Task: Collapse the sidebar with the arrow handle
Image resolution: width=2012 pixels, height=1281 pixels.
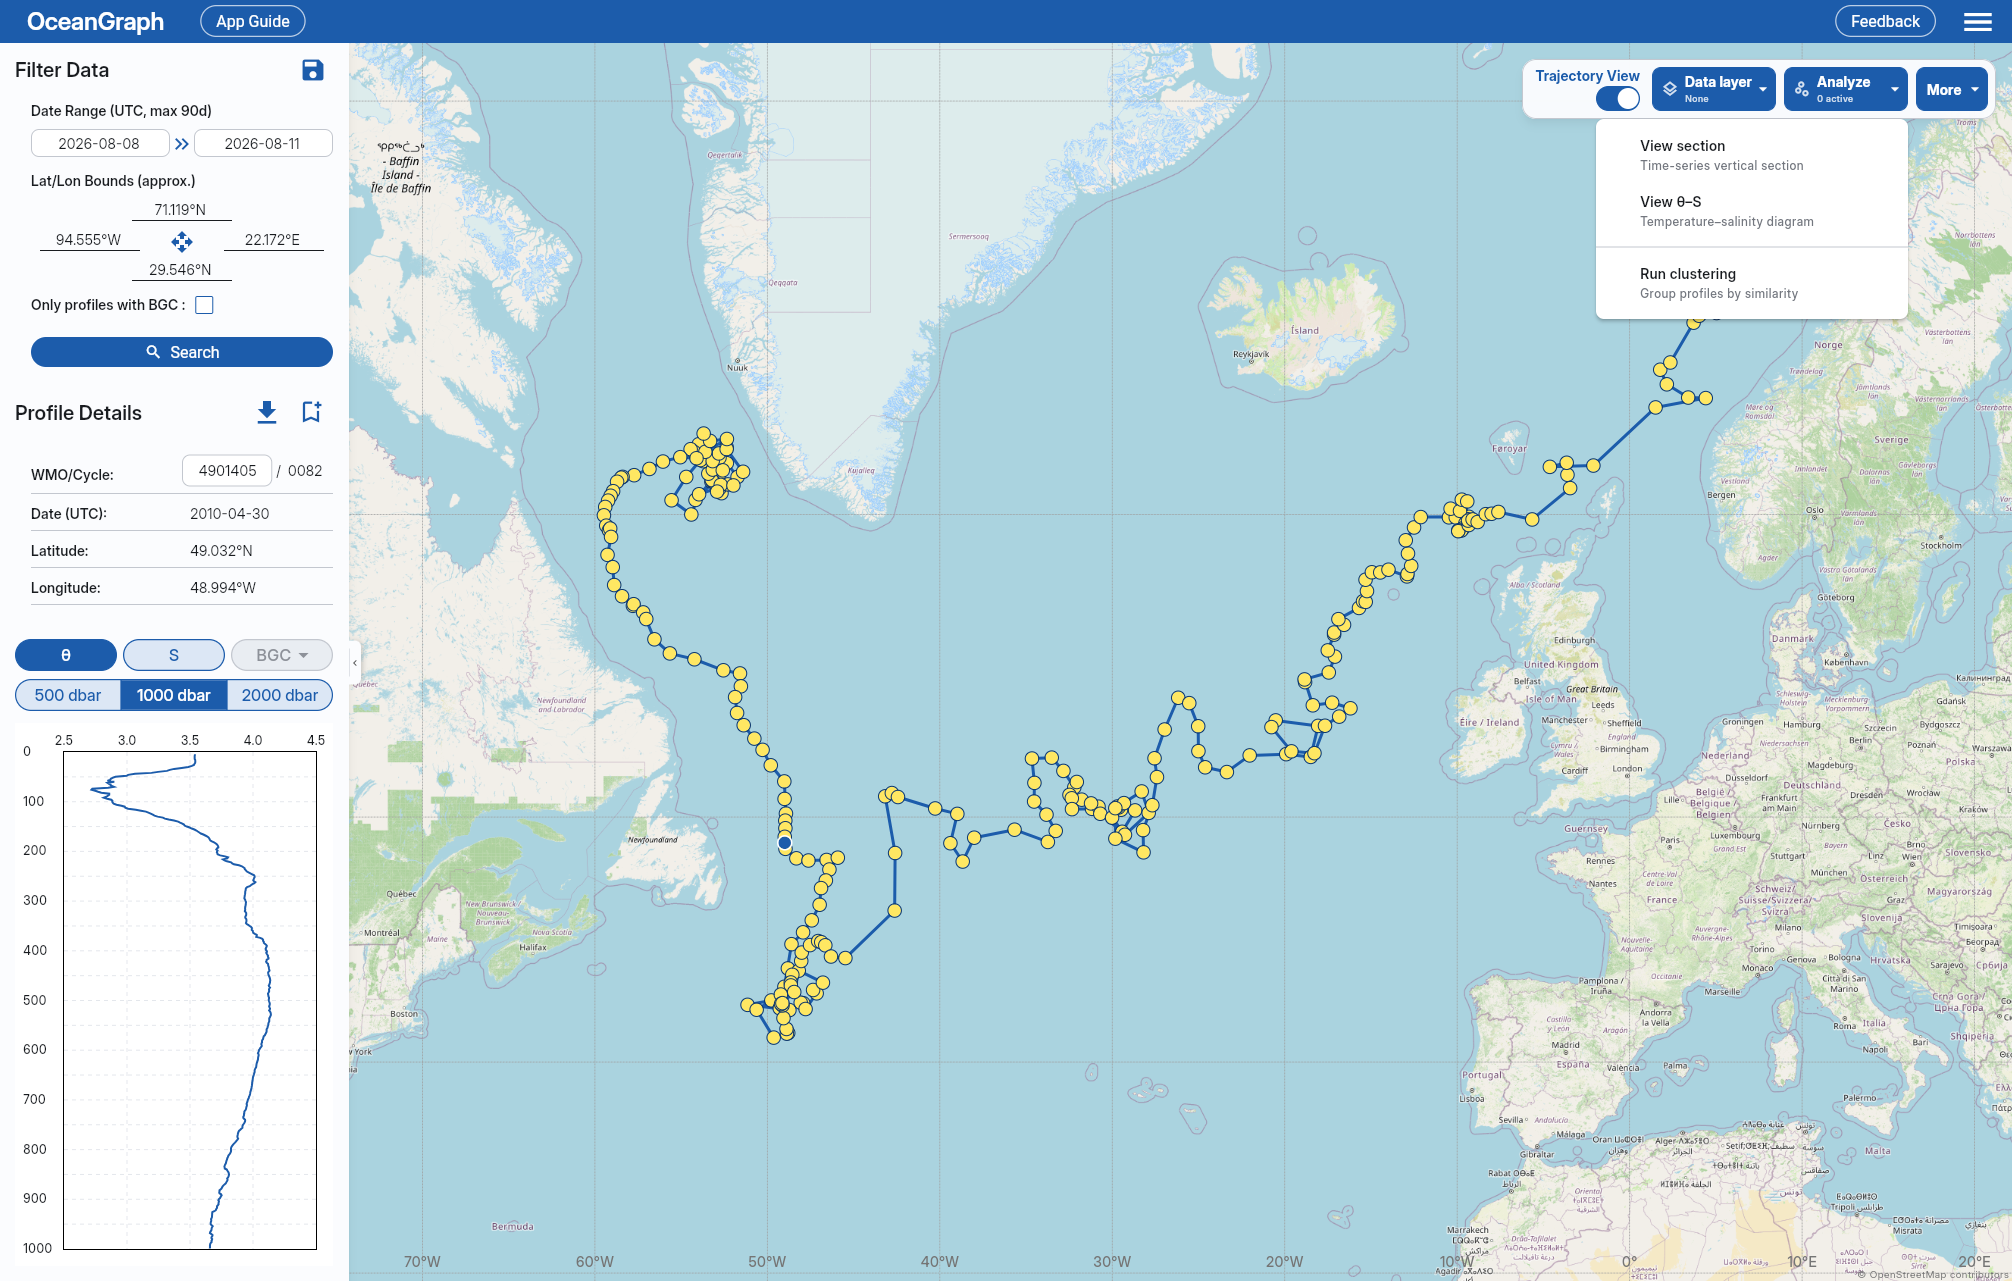Action: click(x=355, y=663)
